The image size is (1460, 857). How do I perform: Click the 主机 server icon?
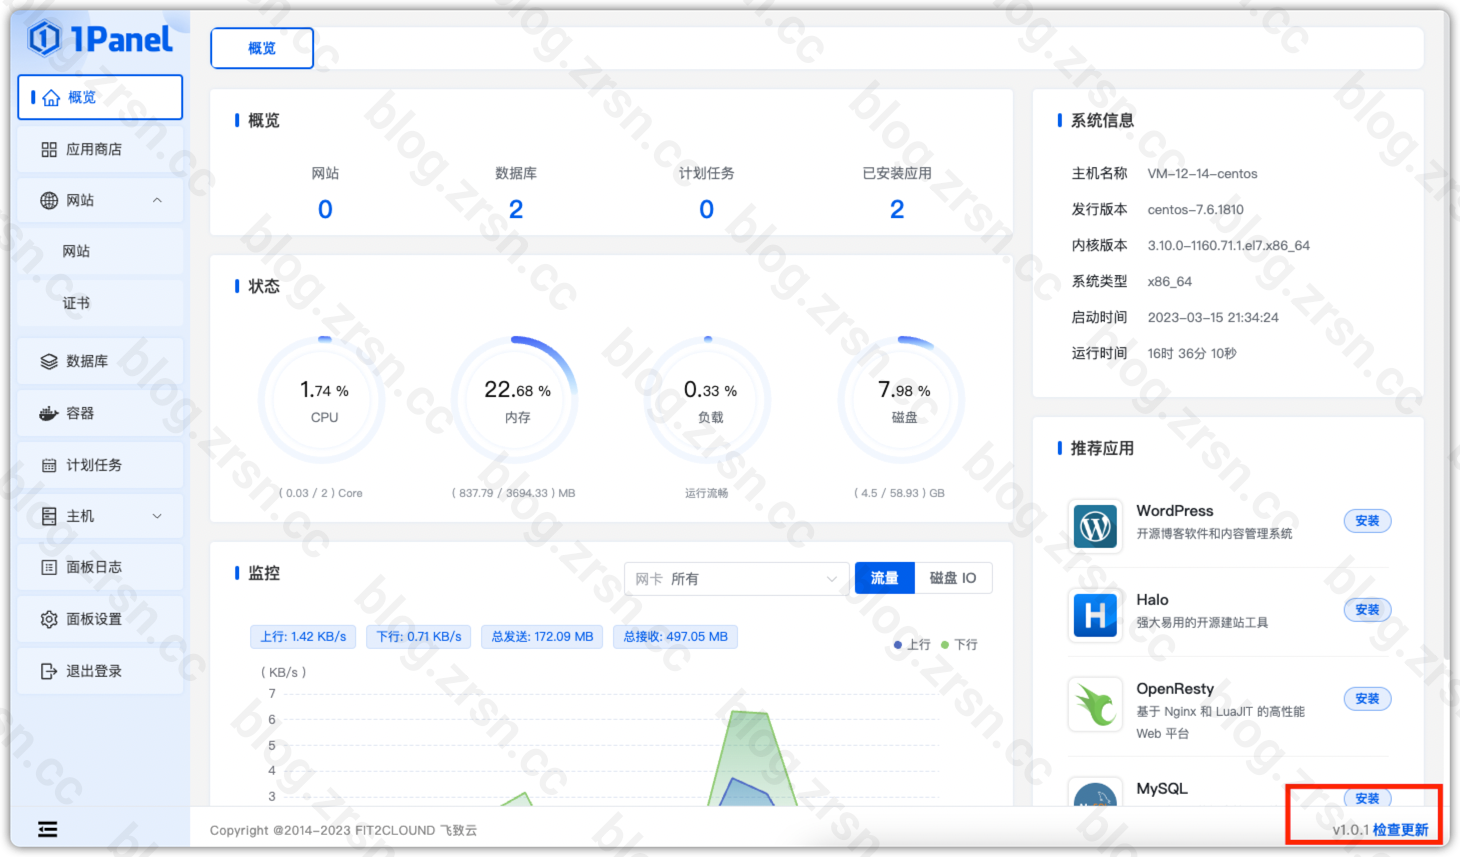pos(49,516)
